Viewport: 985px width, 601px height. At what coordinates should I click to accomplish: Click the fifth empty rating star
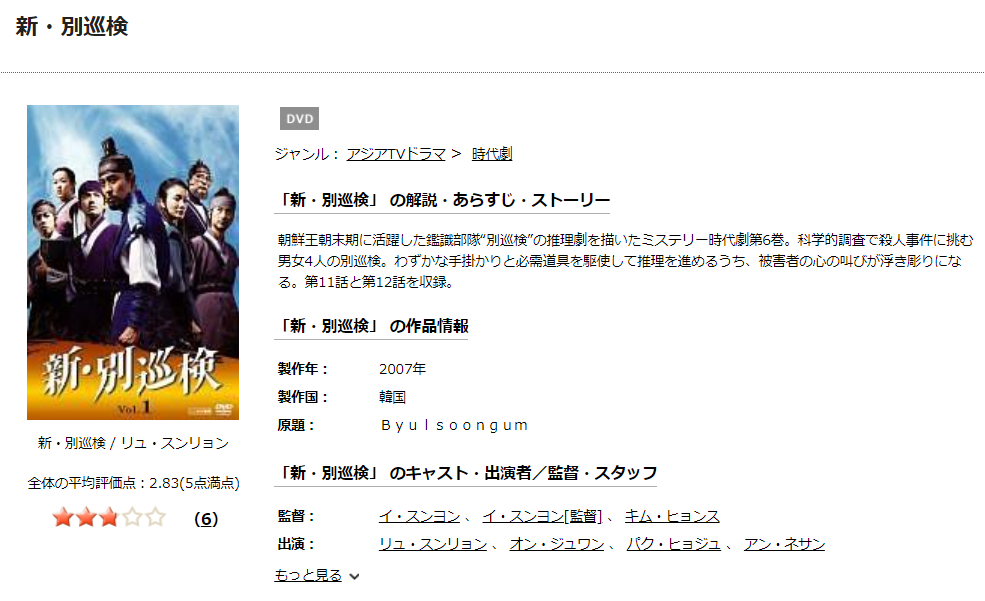[155, 517]
